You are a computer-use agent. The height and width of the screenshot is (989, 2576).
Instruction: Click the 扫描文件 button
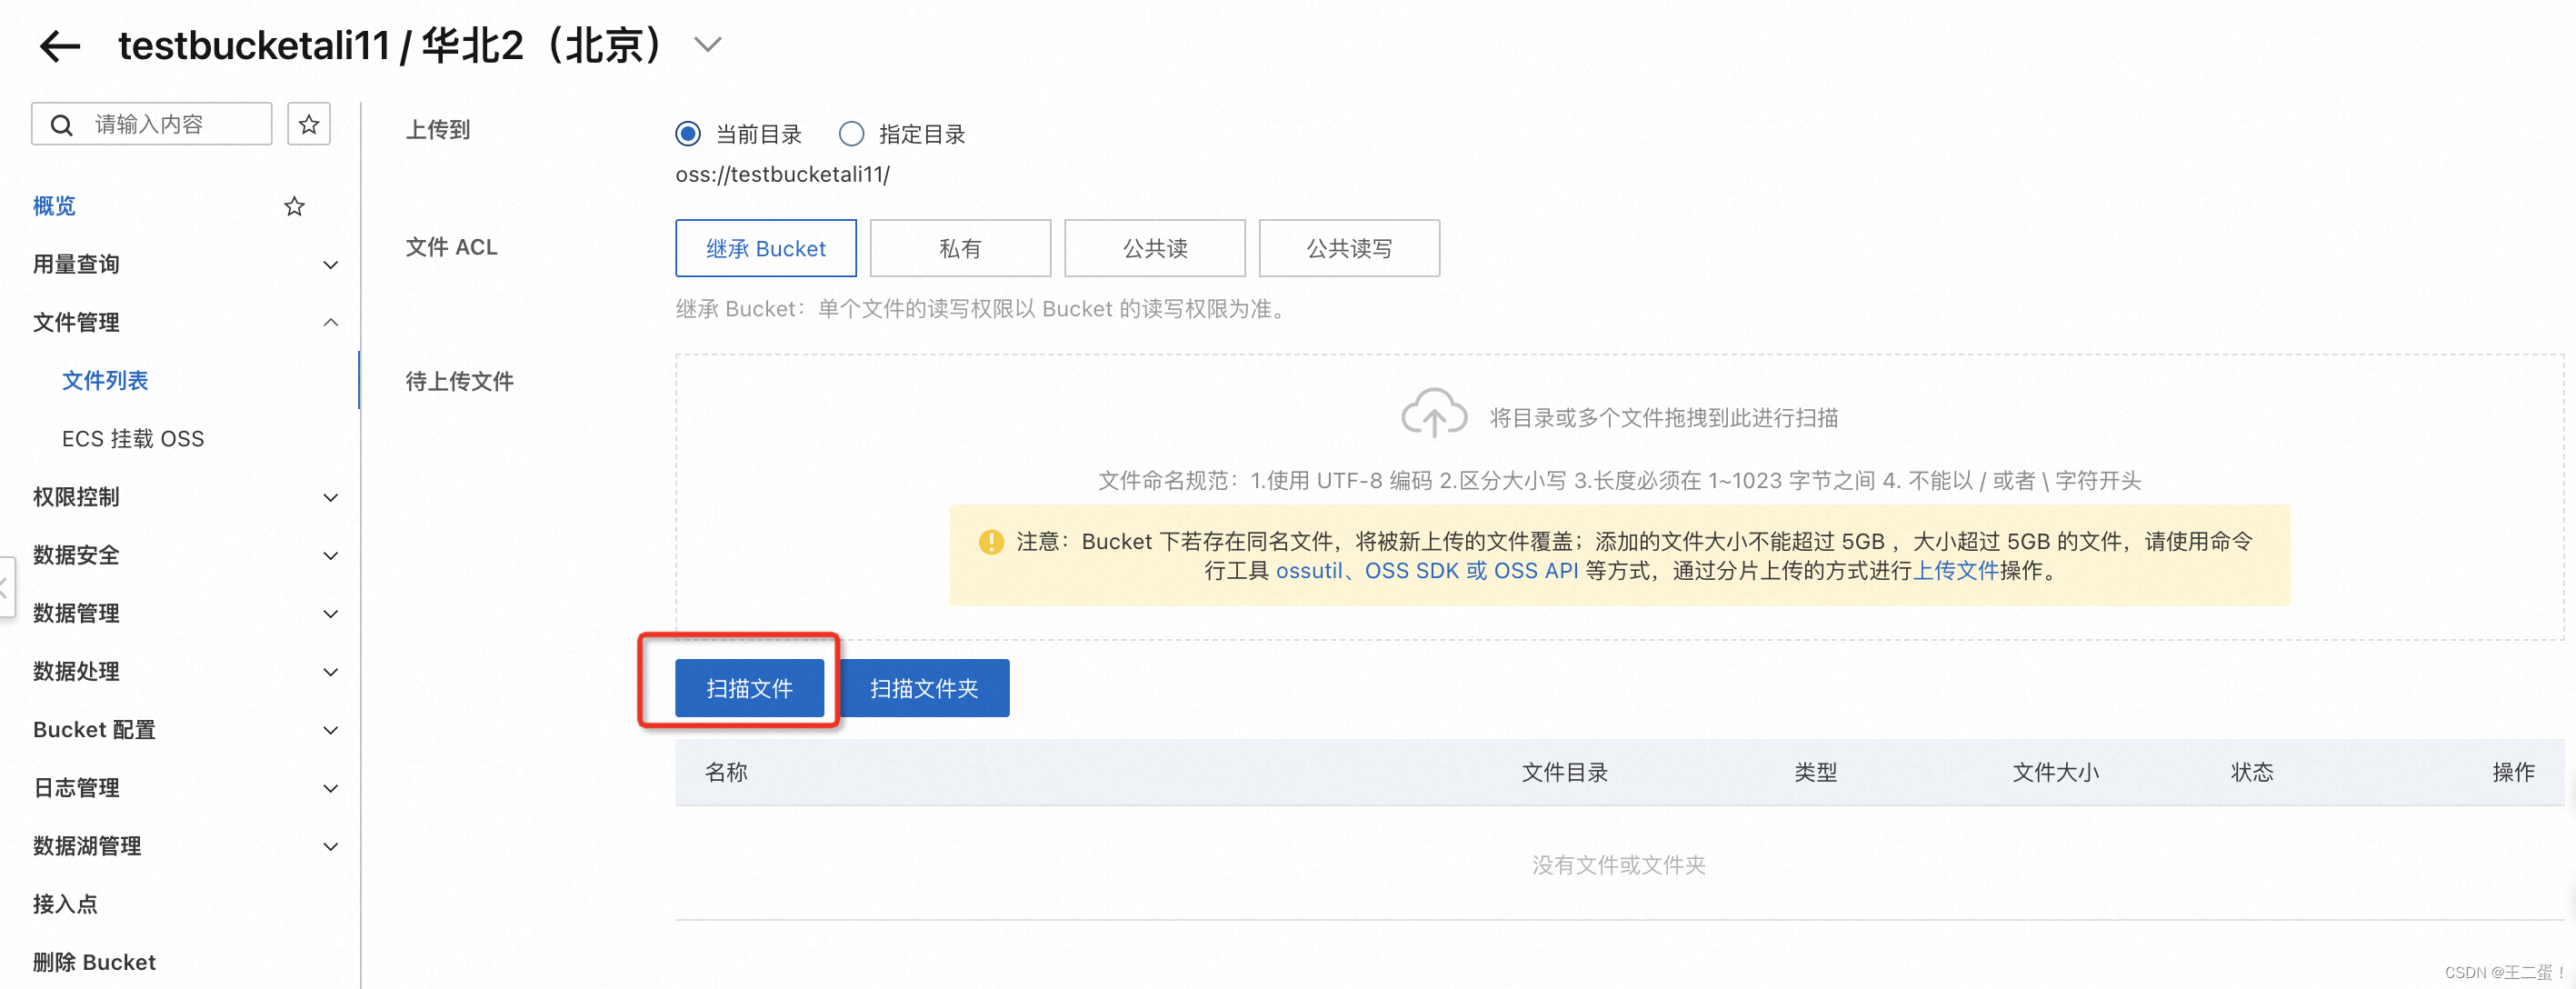750,688
